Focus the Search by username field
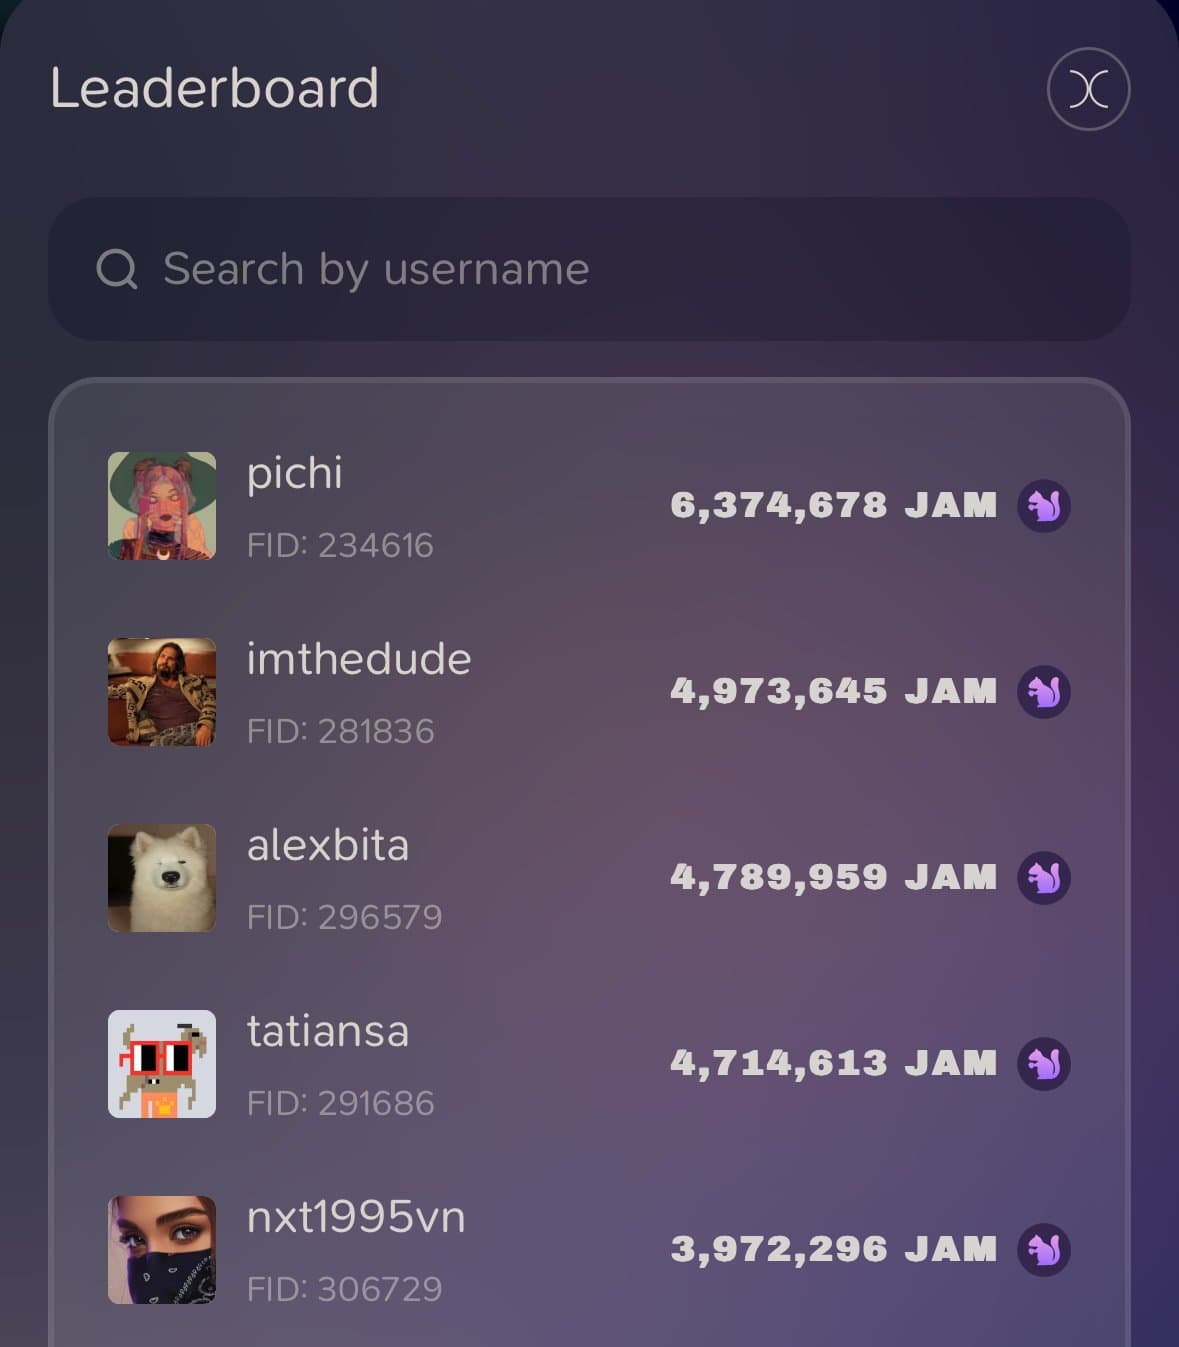The width and height of the screenshot is (1179, 1347). 589,269
